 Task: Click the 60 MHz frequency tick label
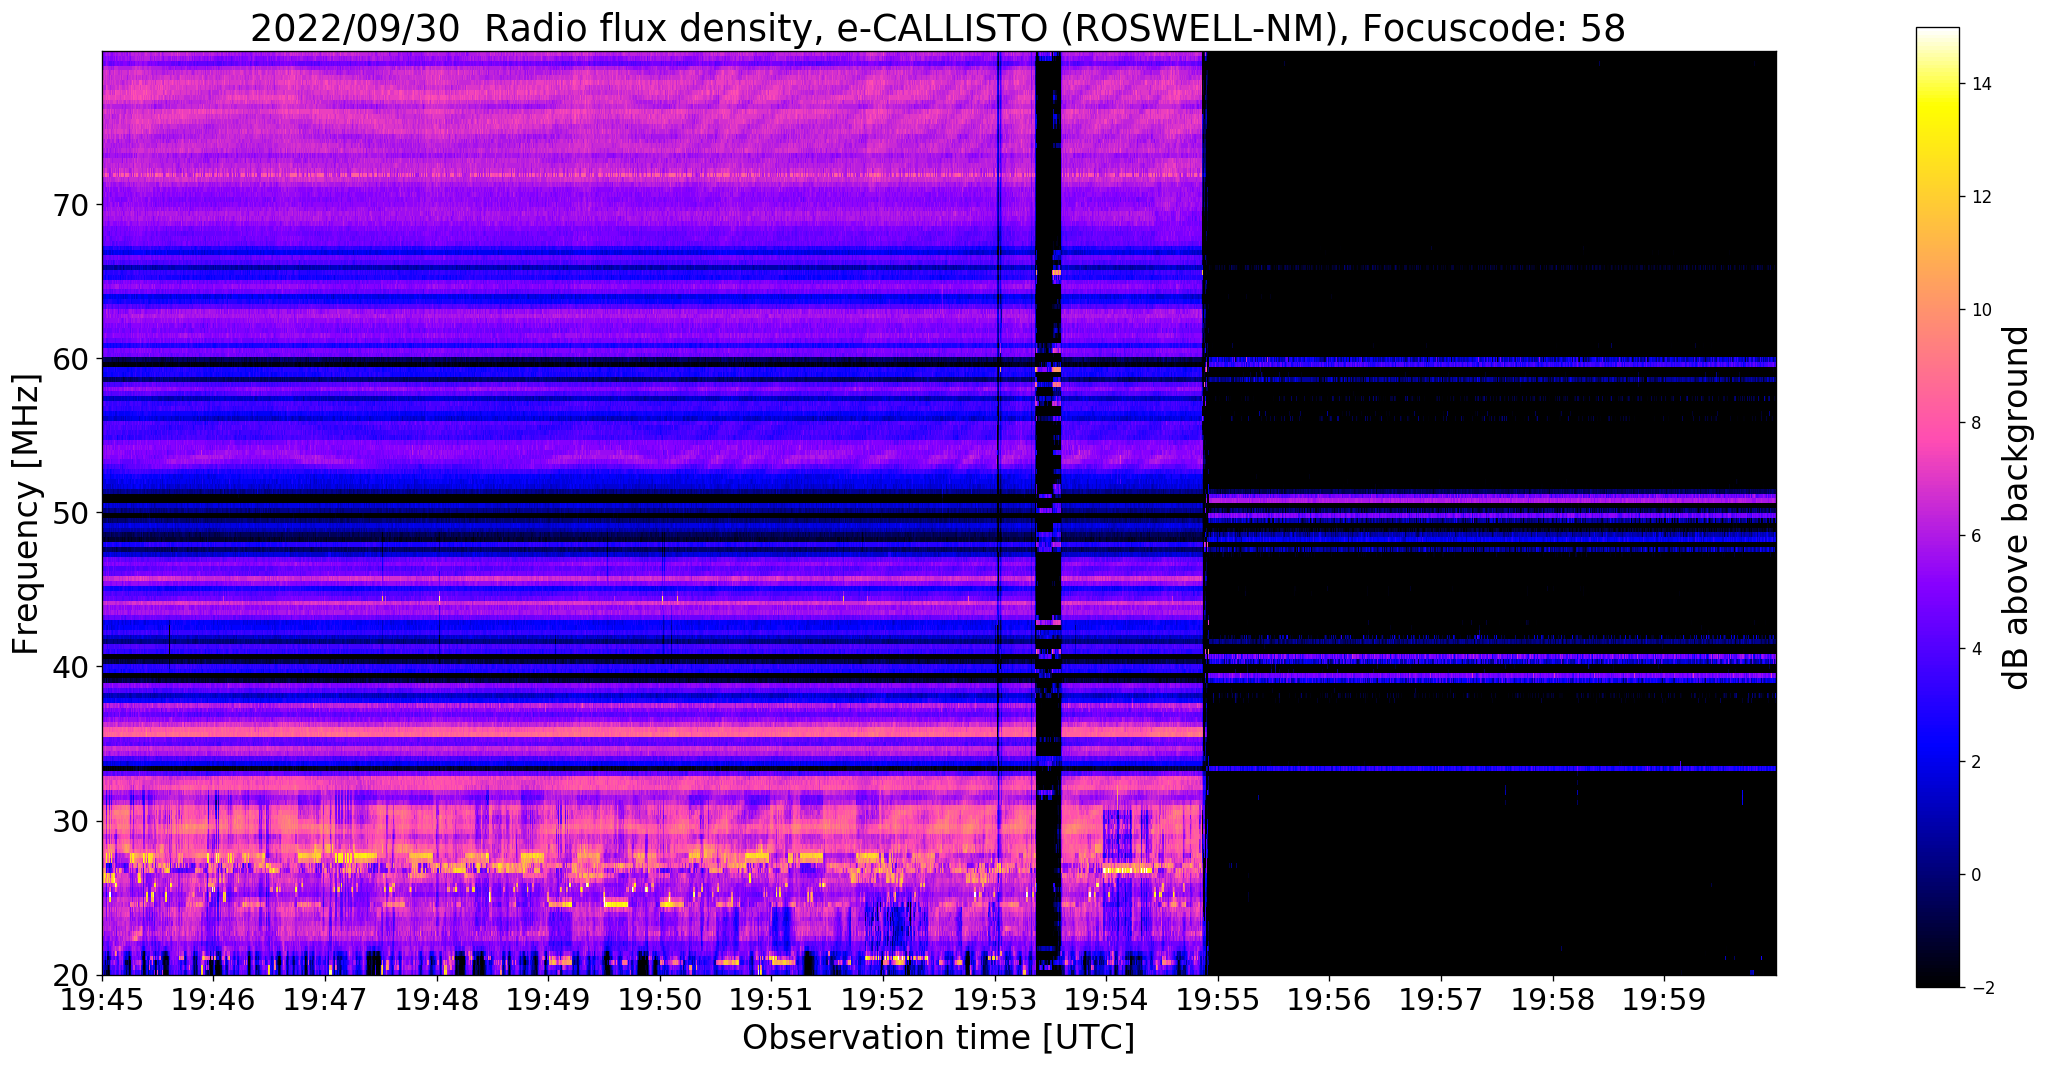70,359
